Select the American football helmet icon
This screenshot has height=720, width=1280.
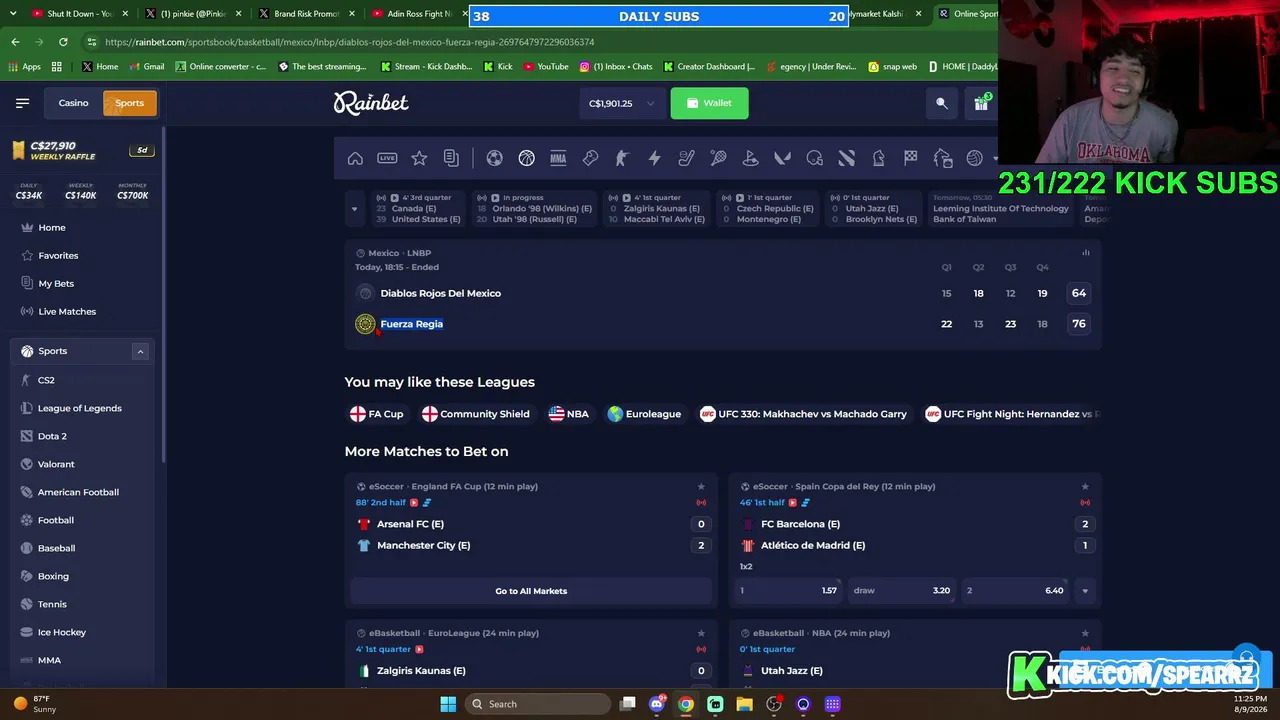[814, 158]
